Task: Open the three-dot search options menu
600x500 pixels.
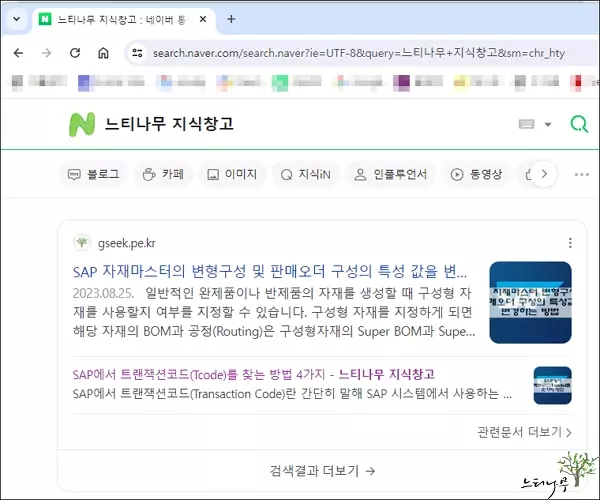Action: 582,174
